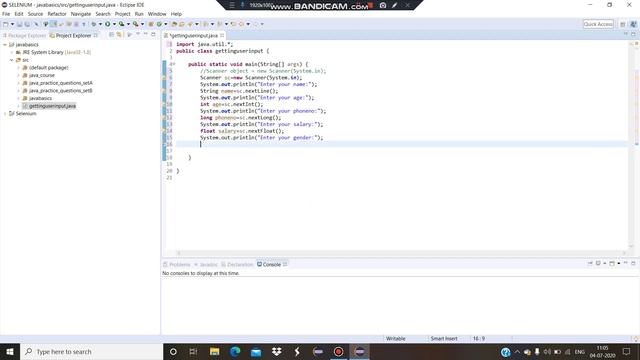Screen dimensions: 640x360
Task: Run the program with green Run button
Action: pyautogui.click(x=108, y=24)
